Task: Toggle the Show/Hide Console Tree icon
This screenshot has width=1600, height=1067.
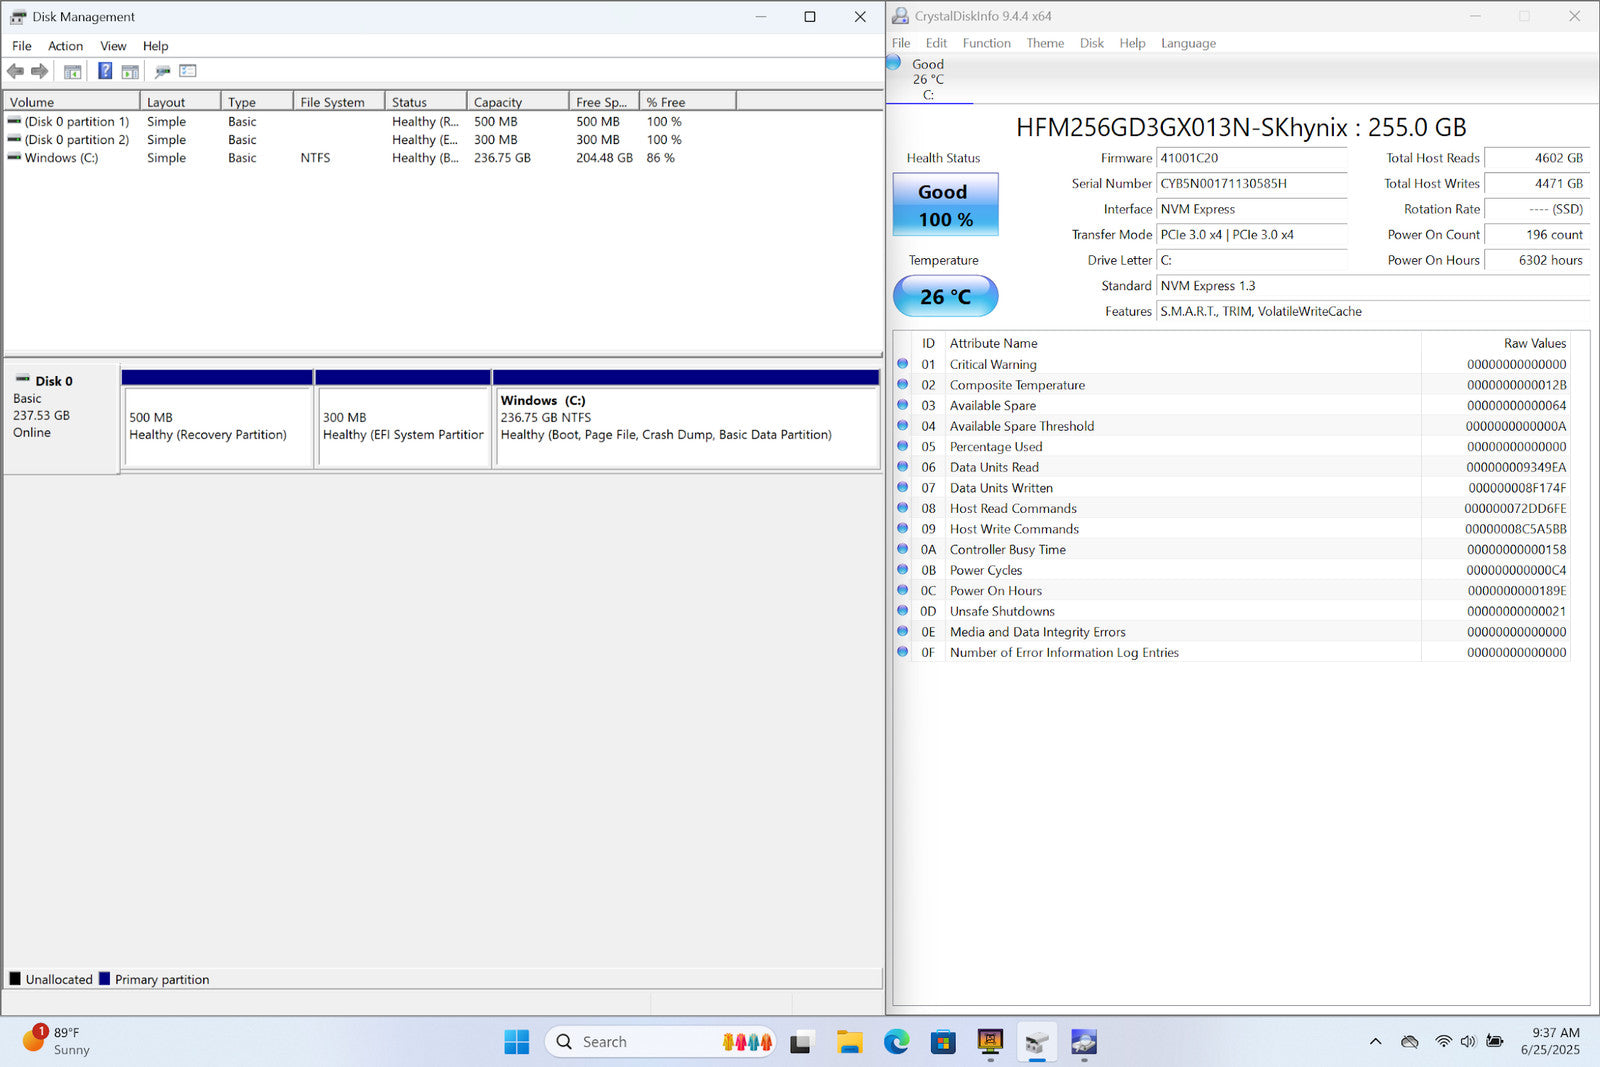Action: [72, 71]
